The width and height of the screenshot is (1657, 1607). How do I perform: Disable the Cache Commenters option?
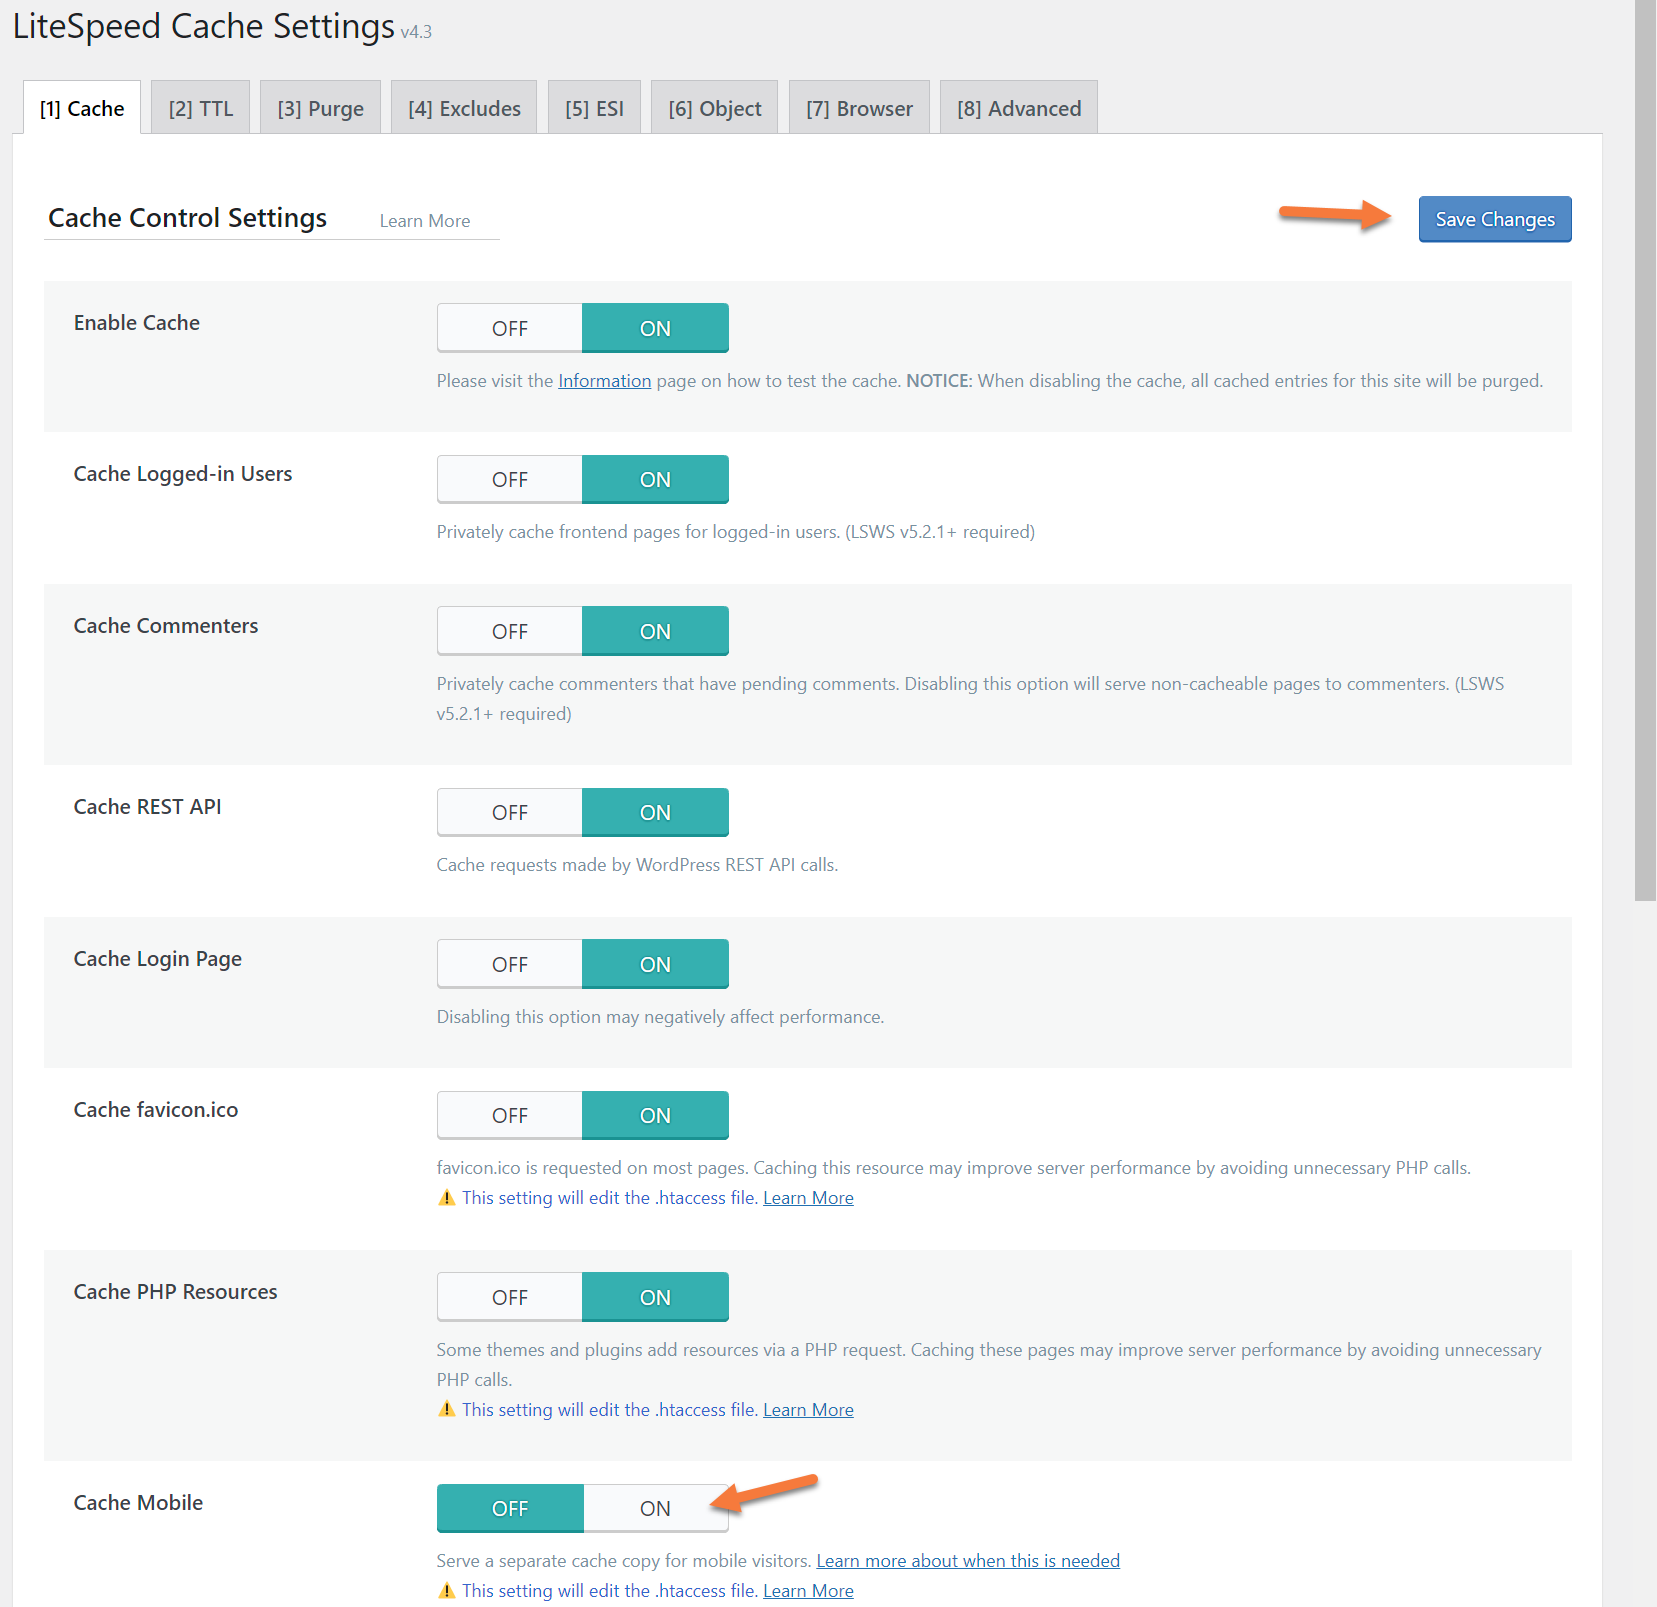[x=510, y=632]
